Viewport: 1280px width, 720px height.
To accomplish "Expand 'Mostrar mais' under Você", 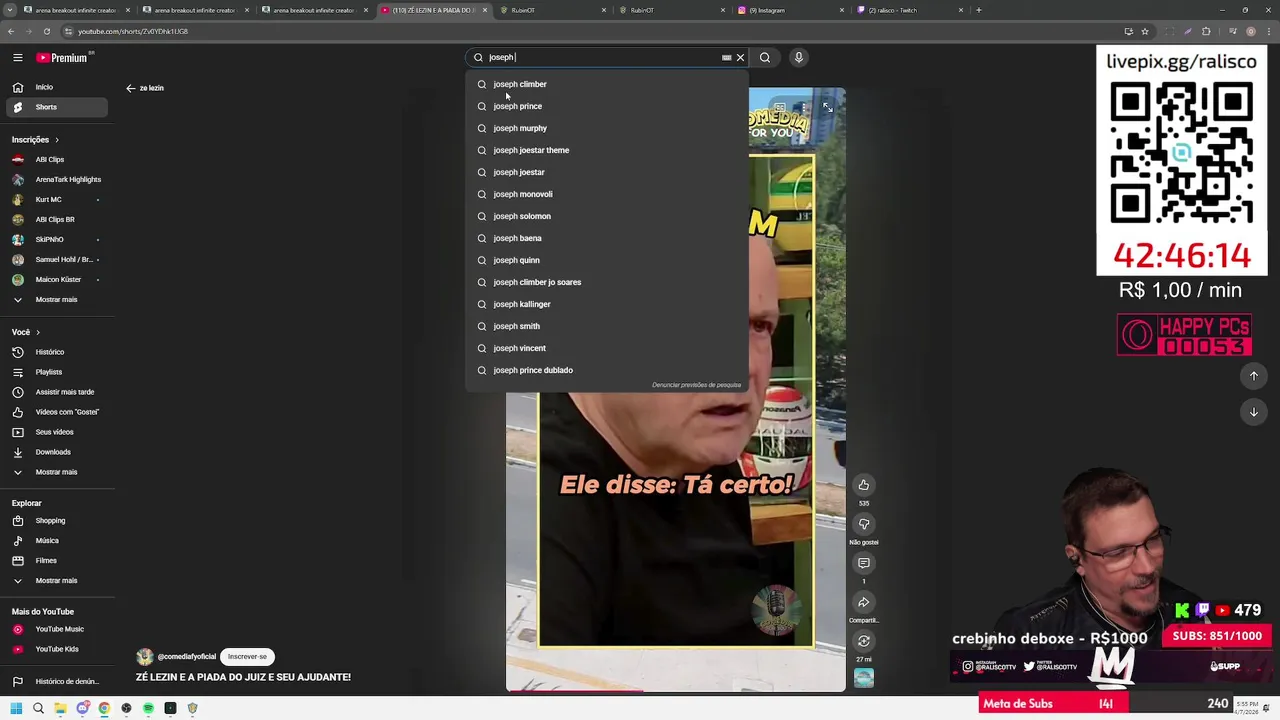I will (x=57, y=472).
